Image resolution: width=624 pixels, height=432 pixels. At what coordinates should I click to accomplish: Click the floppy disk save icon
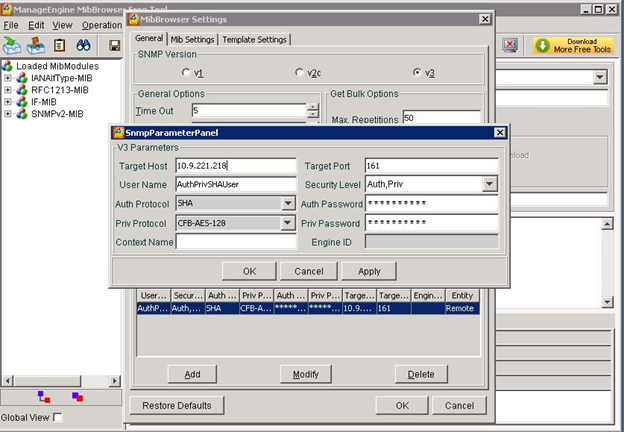tap(115, 45)
